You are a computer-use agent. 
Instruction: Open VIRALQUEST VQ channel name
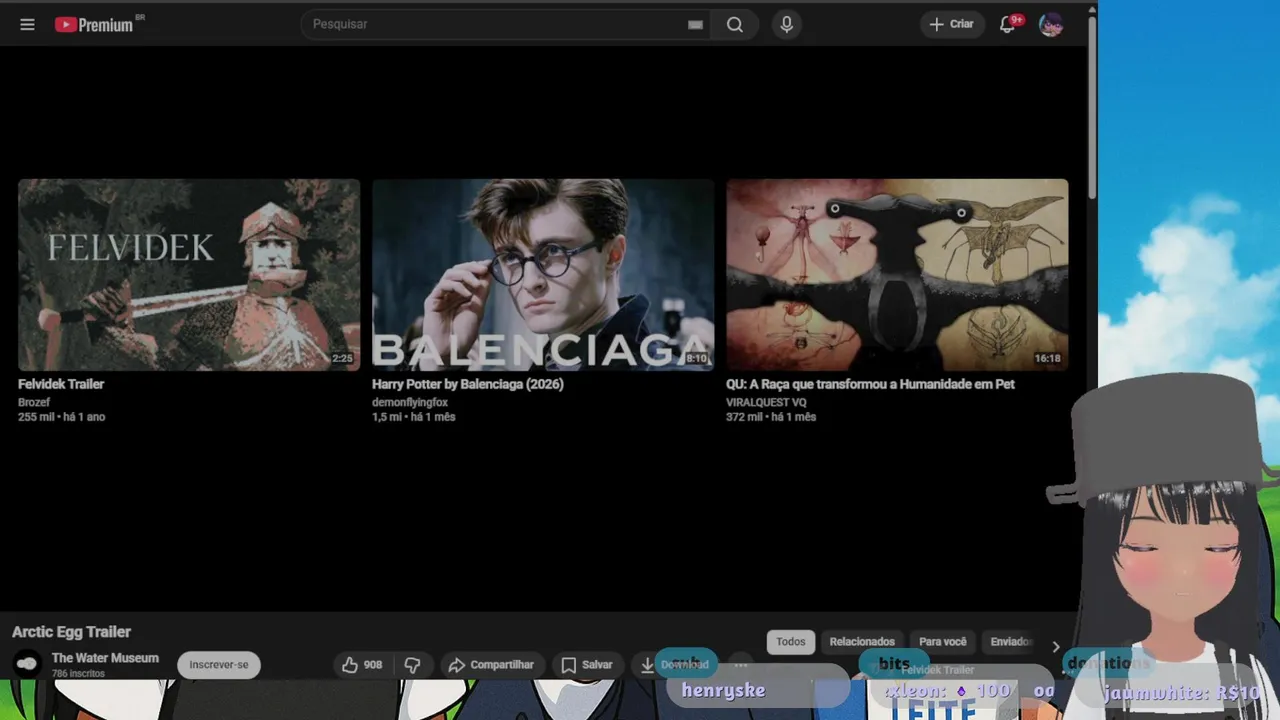click(766, 402)
